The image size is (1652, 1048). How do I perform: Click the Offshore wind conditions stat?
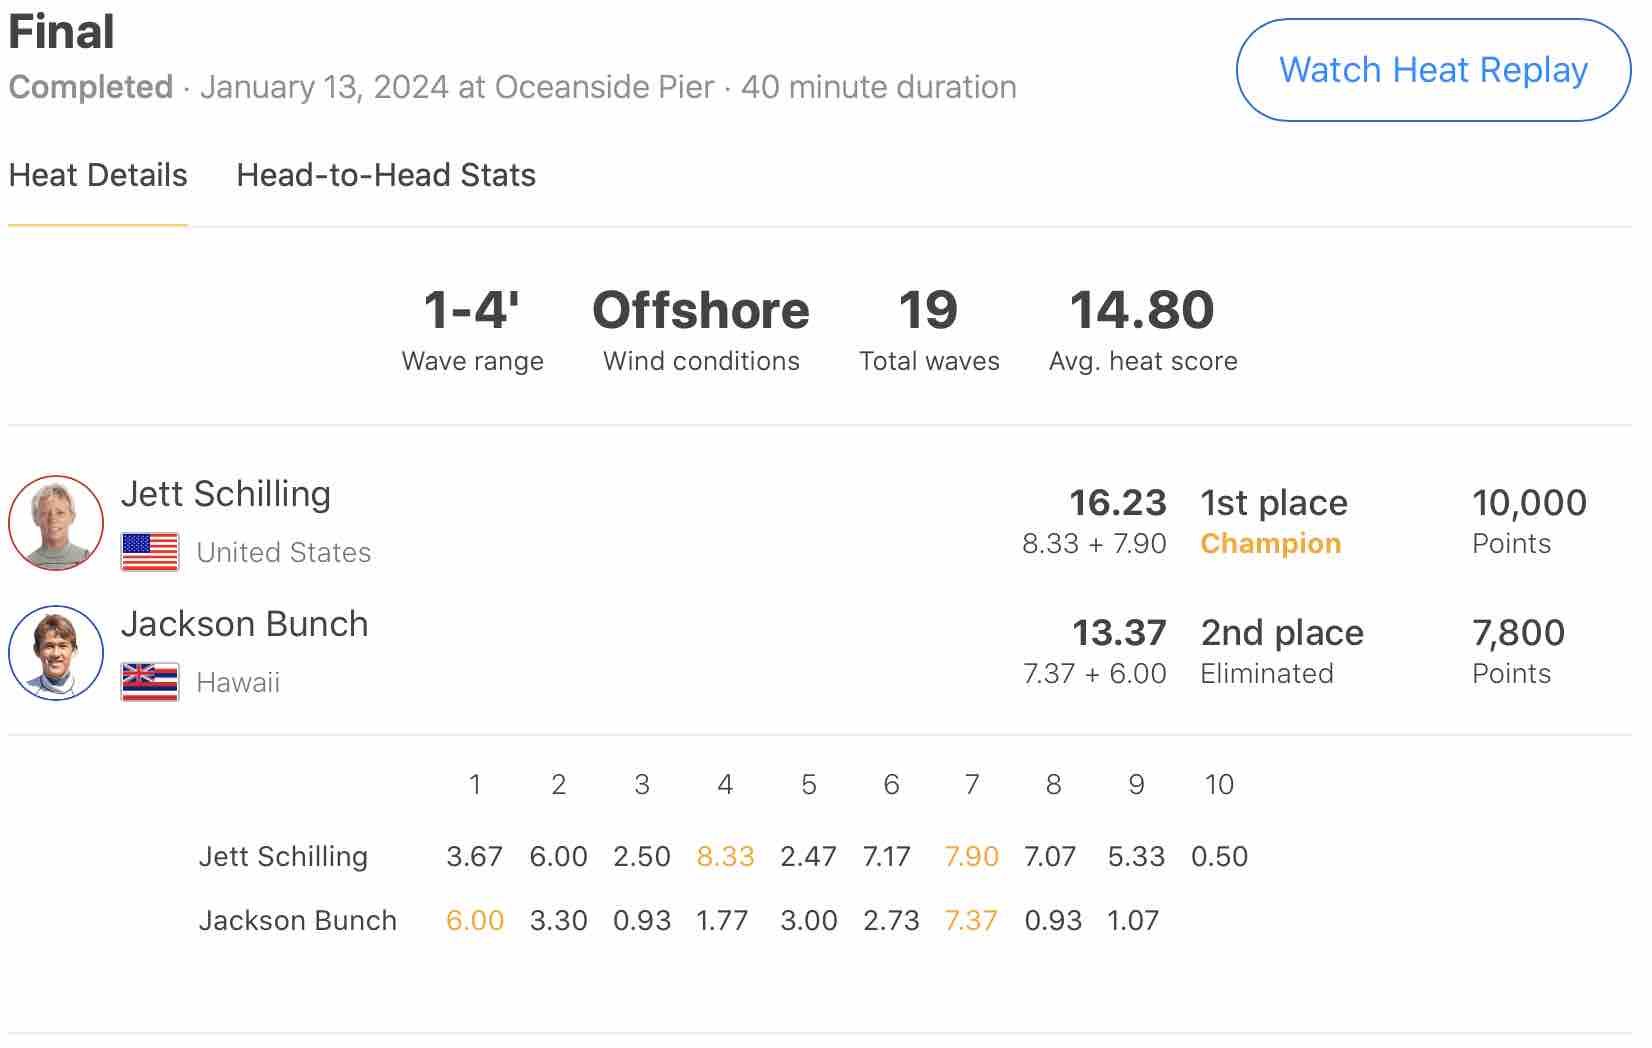(x=701, y=310)
